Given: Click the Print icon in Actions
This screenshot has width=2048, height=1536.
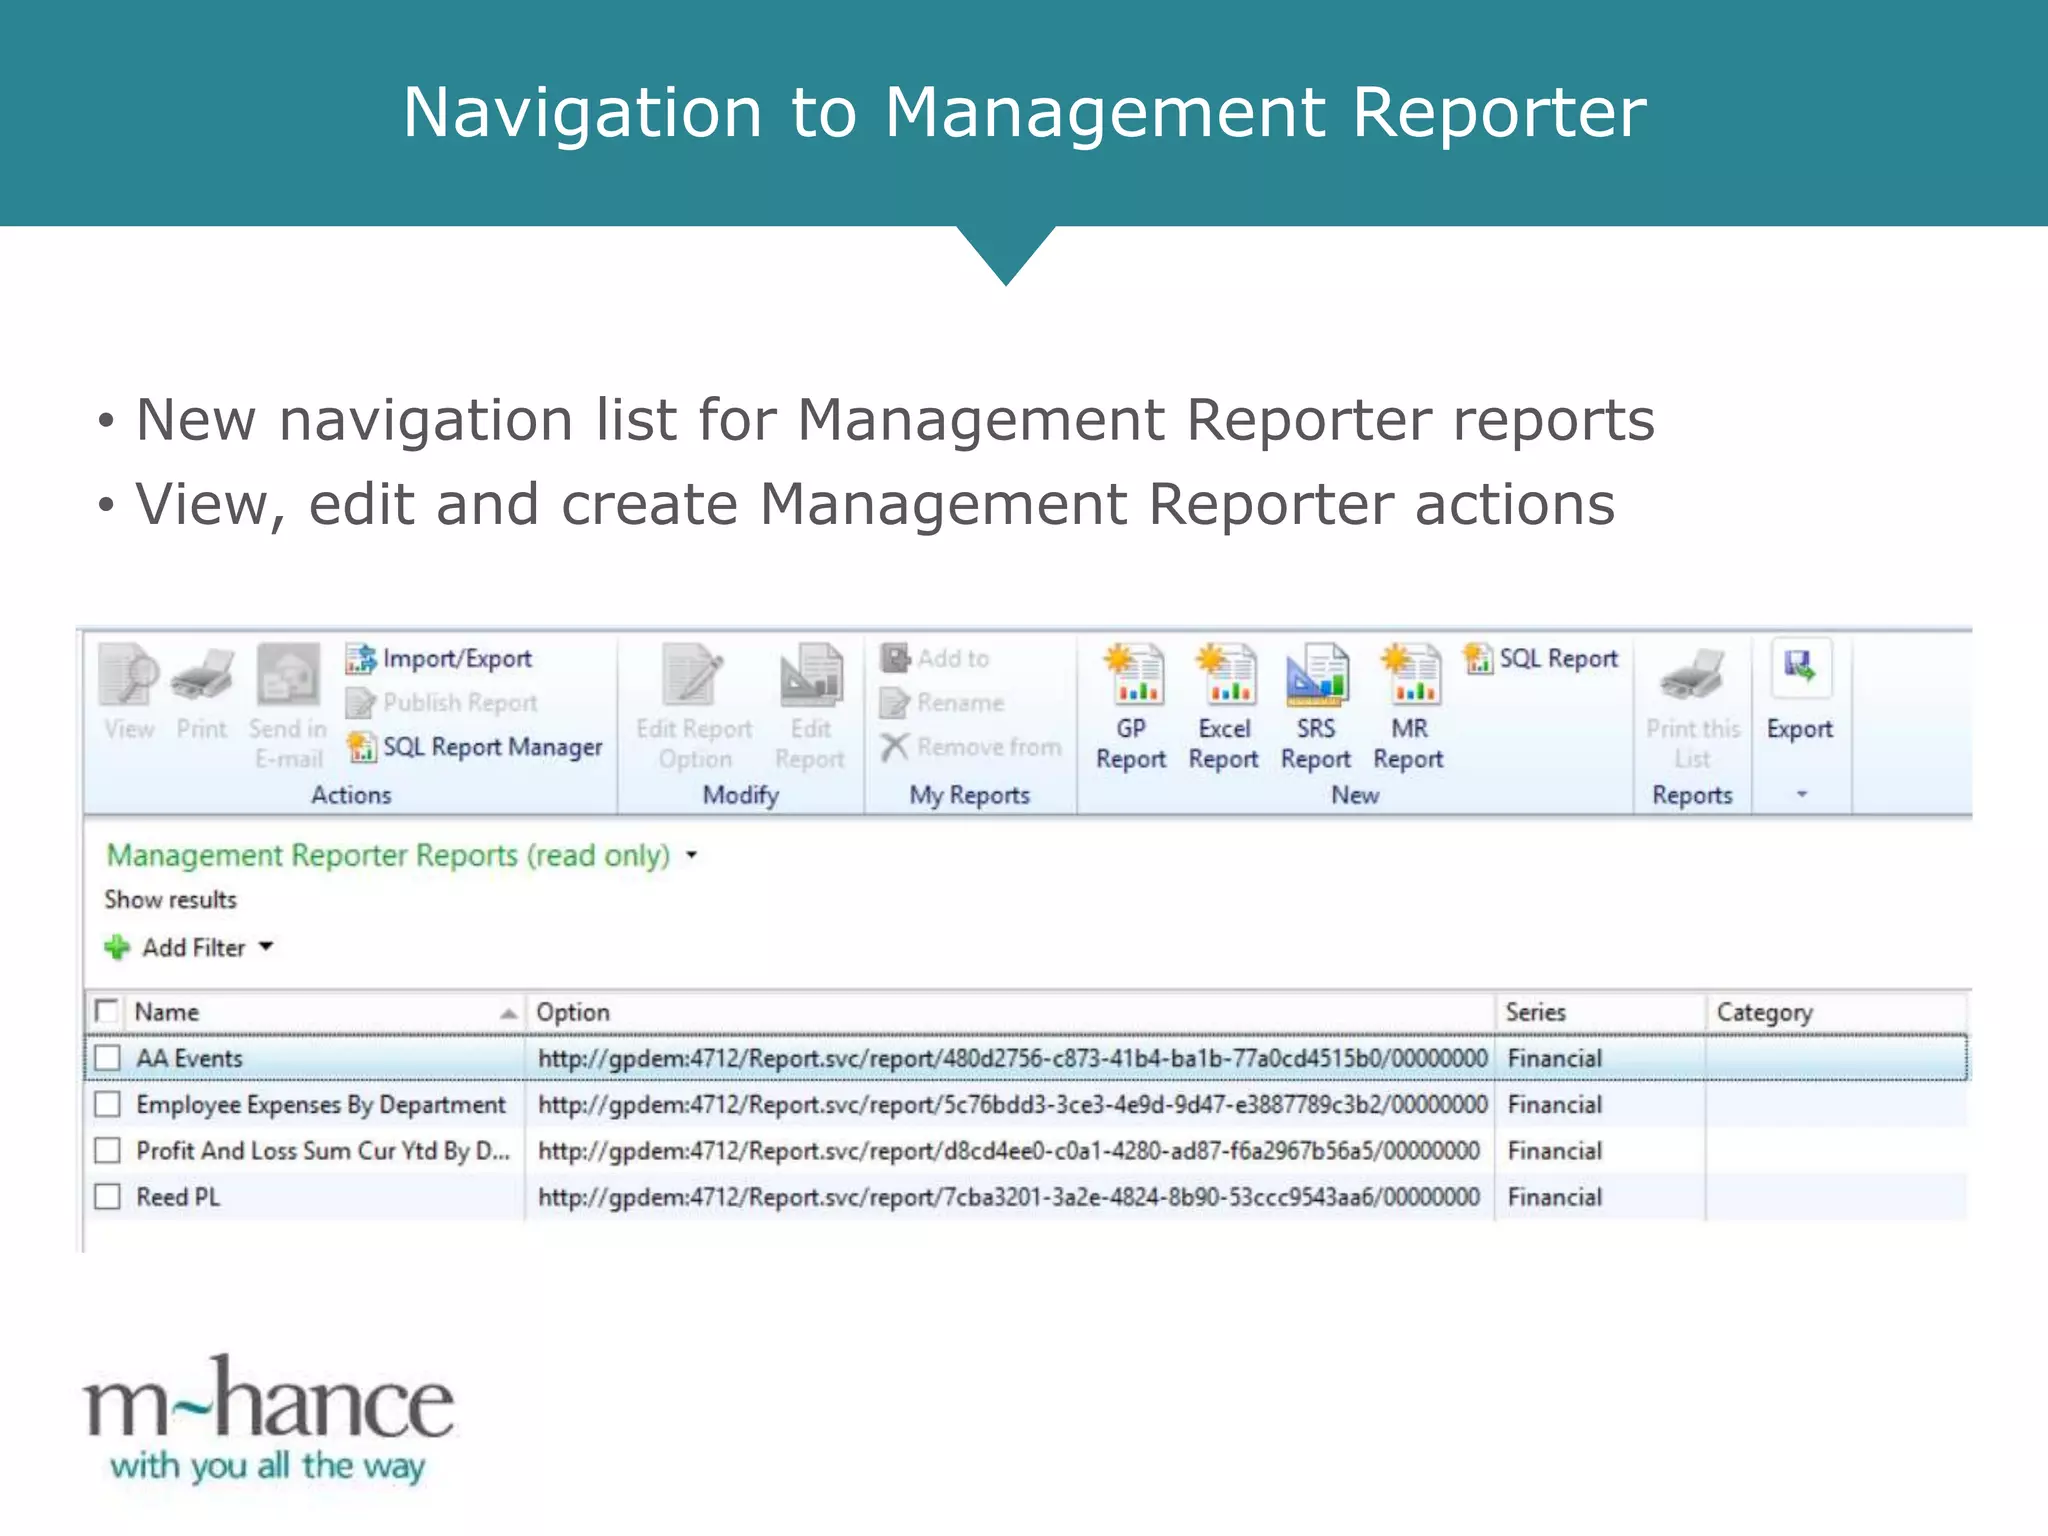Looking at the screenshot, I should 202,675.
